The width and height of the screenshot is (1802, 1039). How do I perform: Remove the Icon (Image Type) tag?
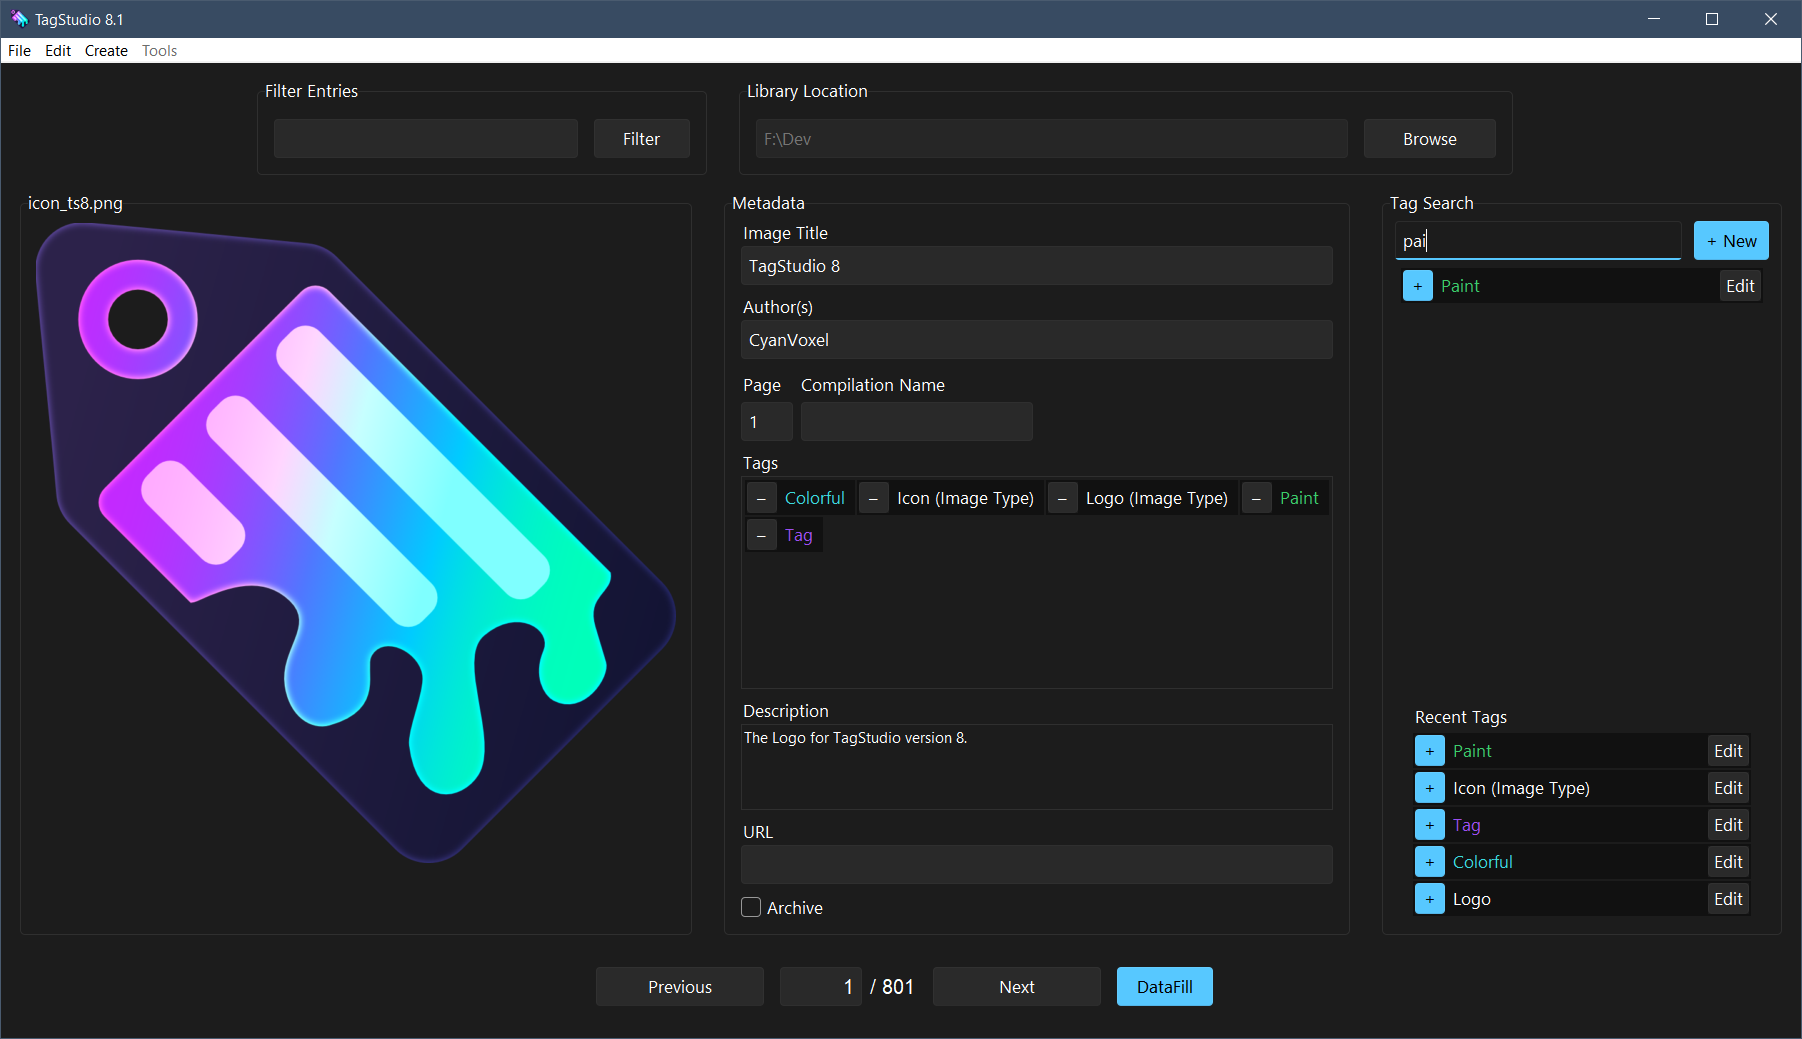pyautogui.click(x=873, y=498)
